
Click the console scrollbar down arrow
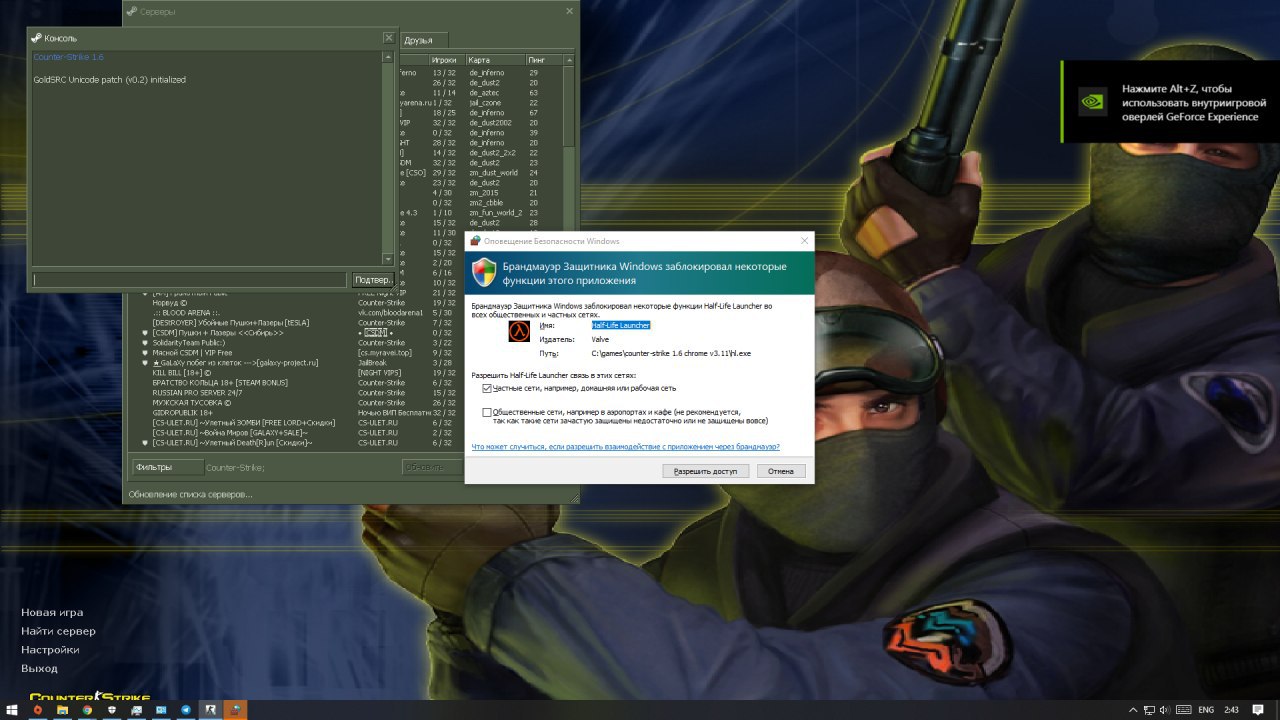click(388, 259)
